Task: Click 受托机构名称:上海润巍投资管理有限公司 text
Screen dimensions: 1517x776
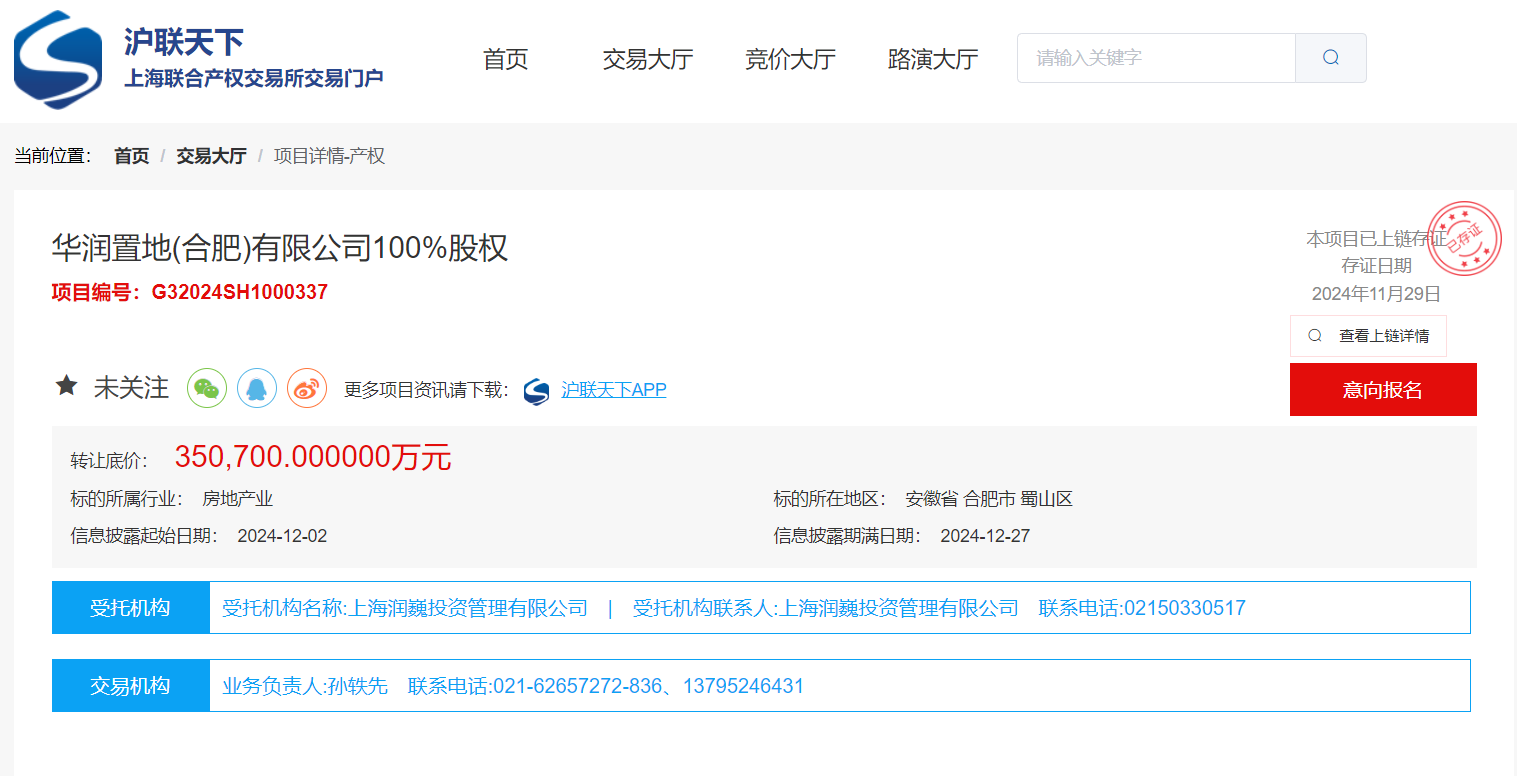Action: click(405, 608)
